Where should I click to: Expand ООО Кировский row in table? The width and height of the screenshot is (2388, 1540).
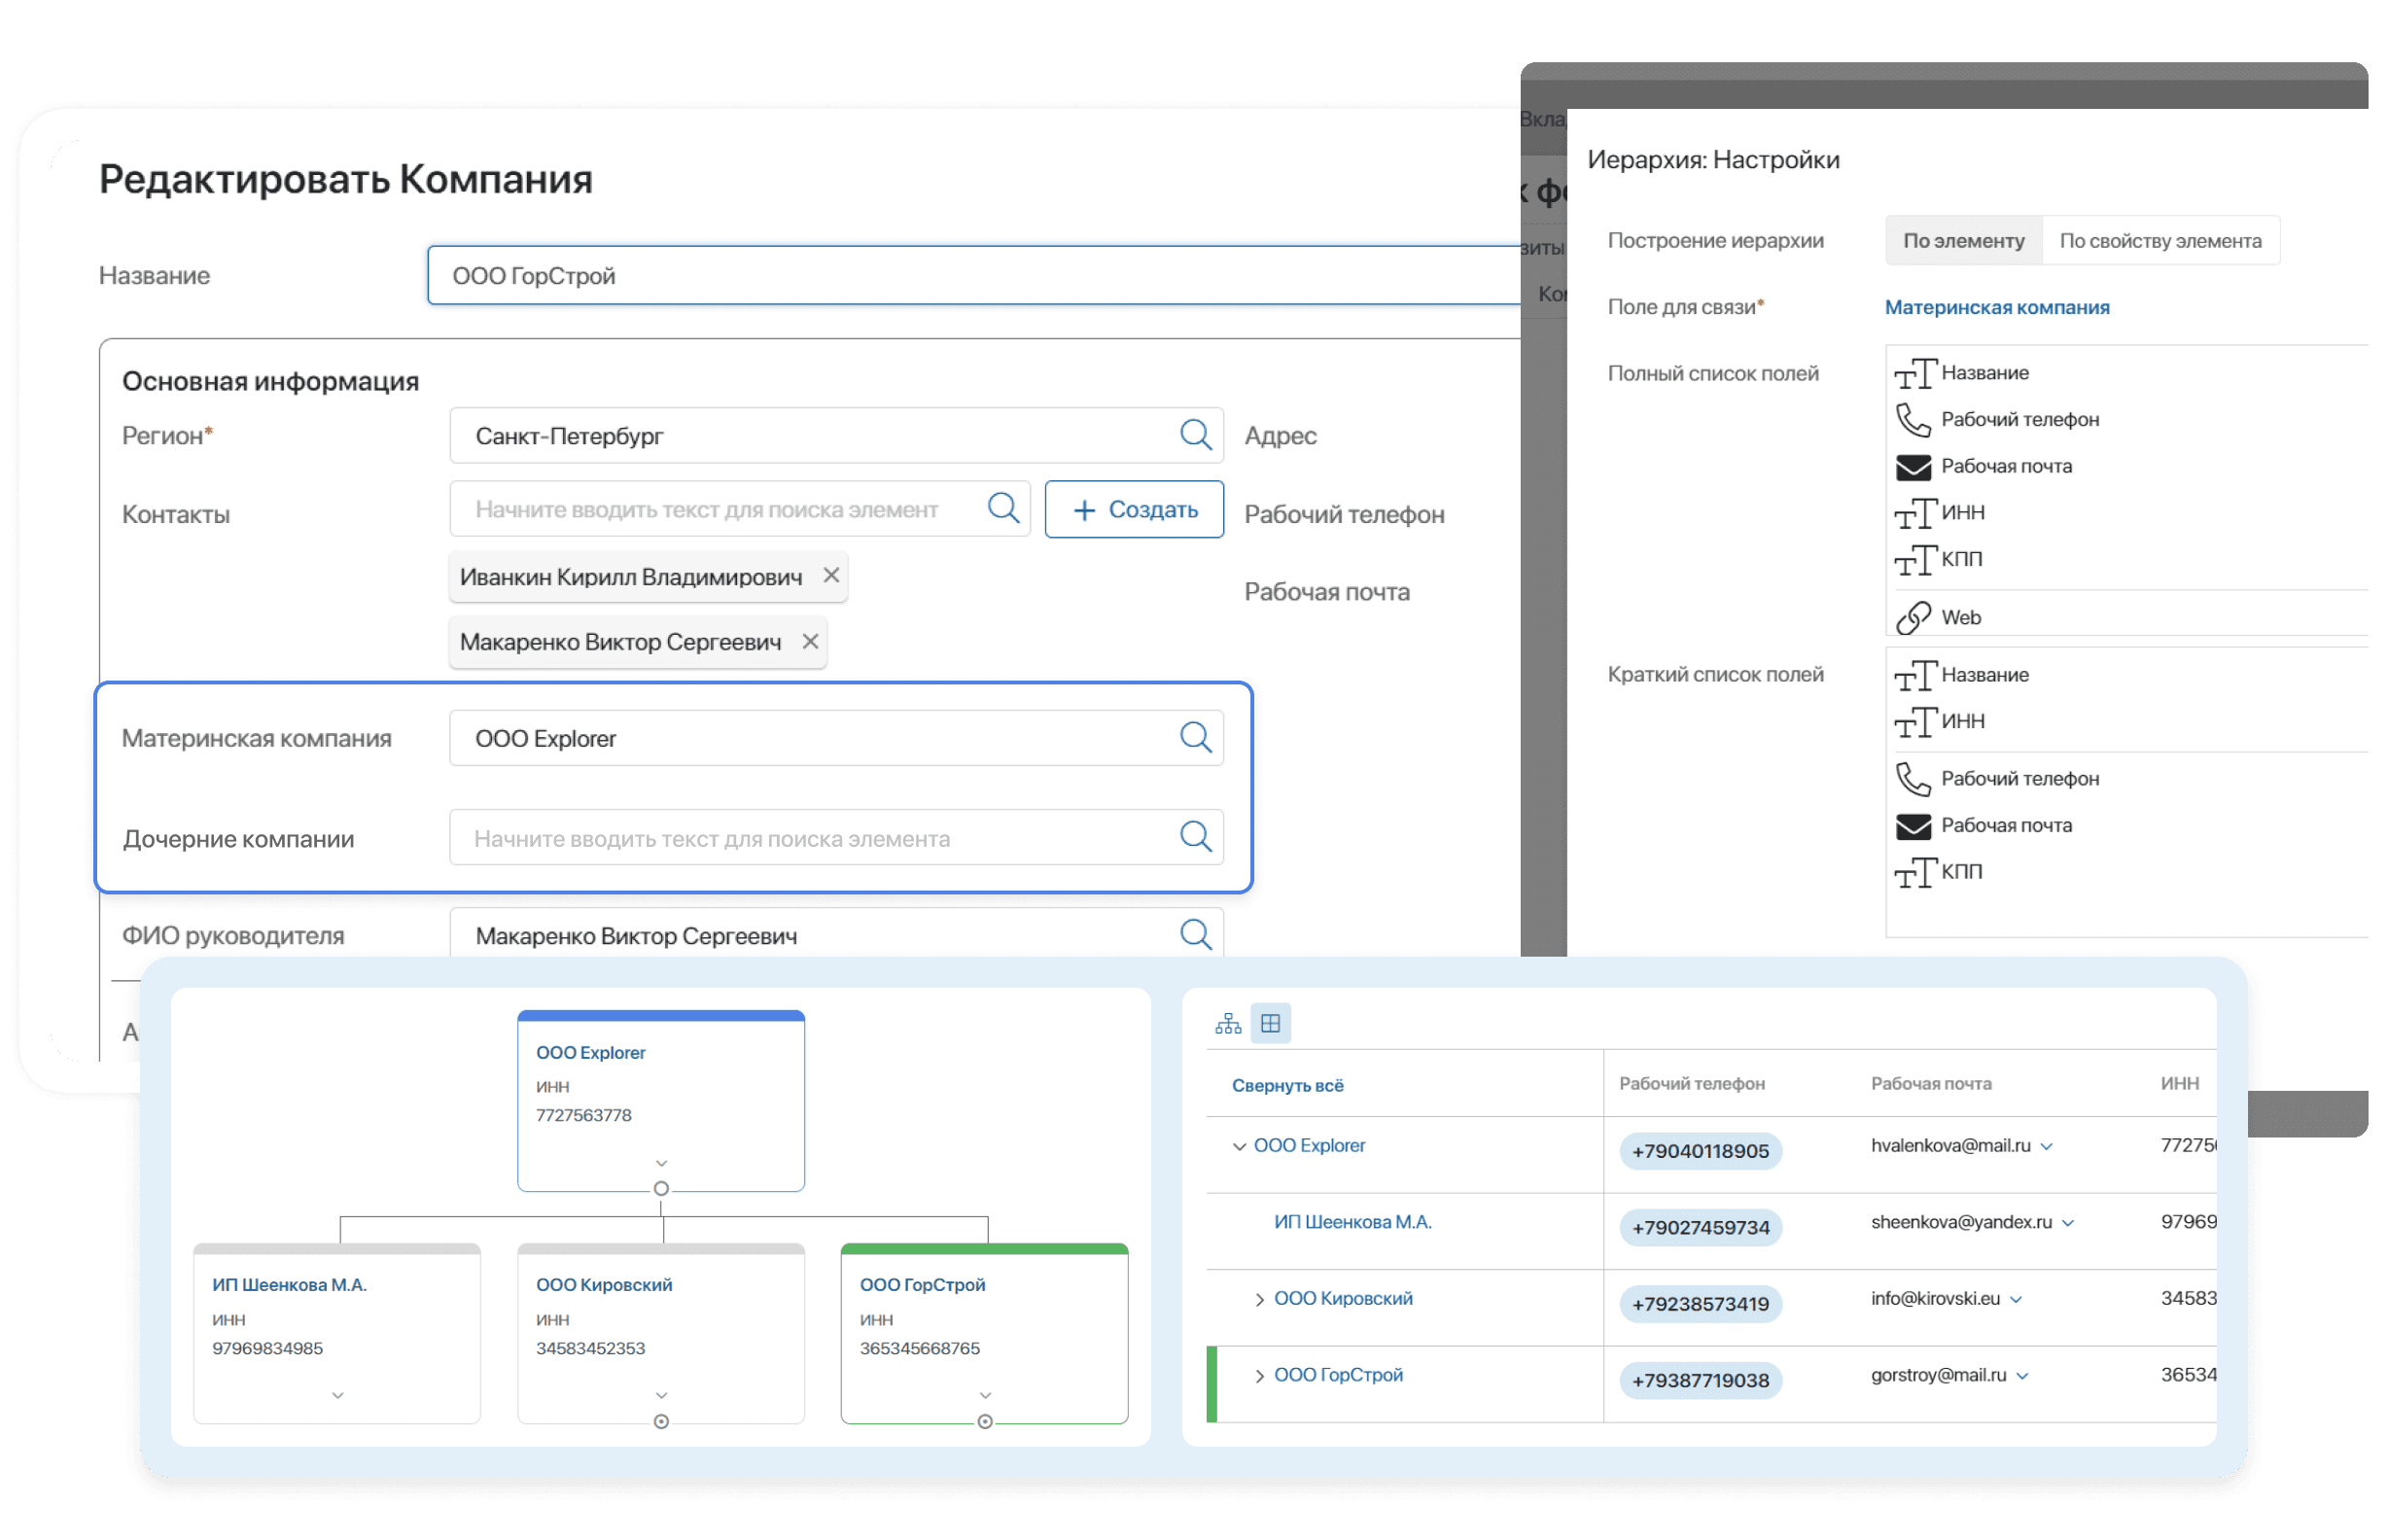coord(1259,1300)
